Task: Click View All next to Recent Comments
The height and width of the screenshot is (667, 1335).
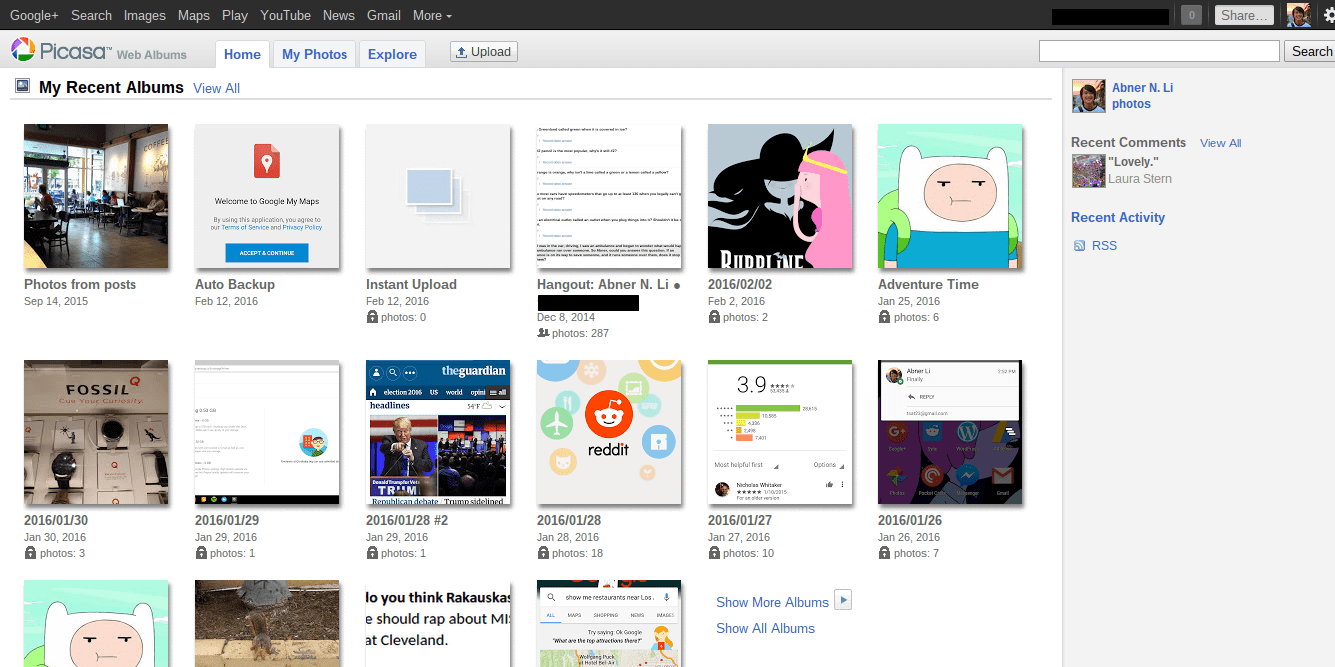Action: (x=1220, y=143)
